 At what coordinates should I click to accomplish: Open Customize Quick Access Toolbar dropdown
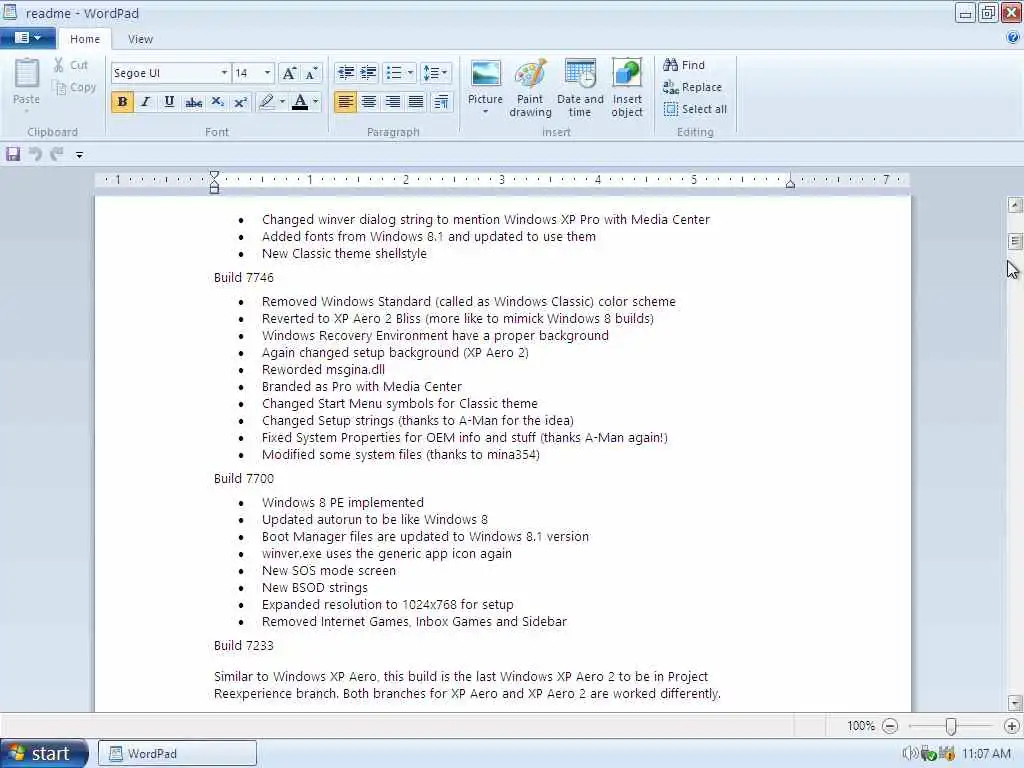pos(79,155)
